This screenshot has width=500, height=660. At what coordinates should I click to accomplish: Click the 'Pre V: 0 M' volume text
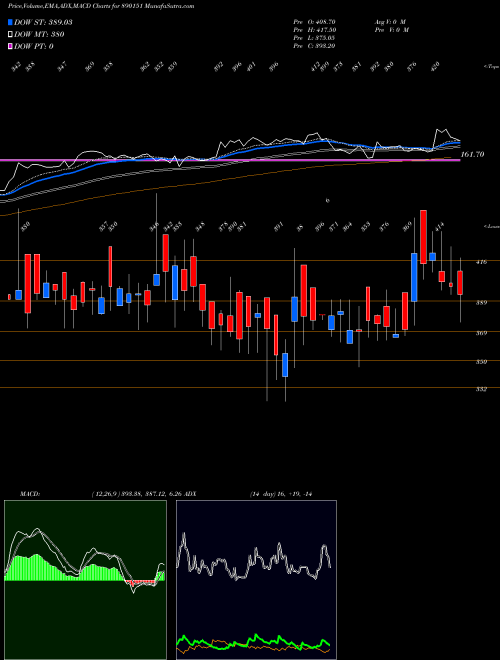pos(391,30)
